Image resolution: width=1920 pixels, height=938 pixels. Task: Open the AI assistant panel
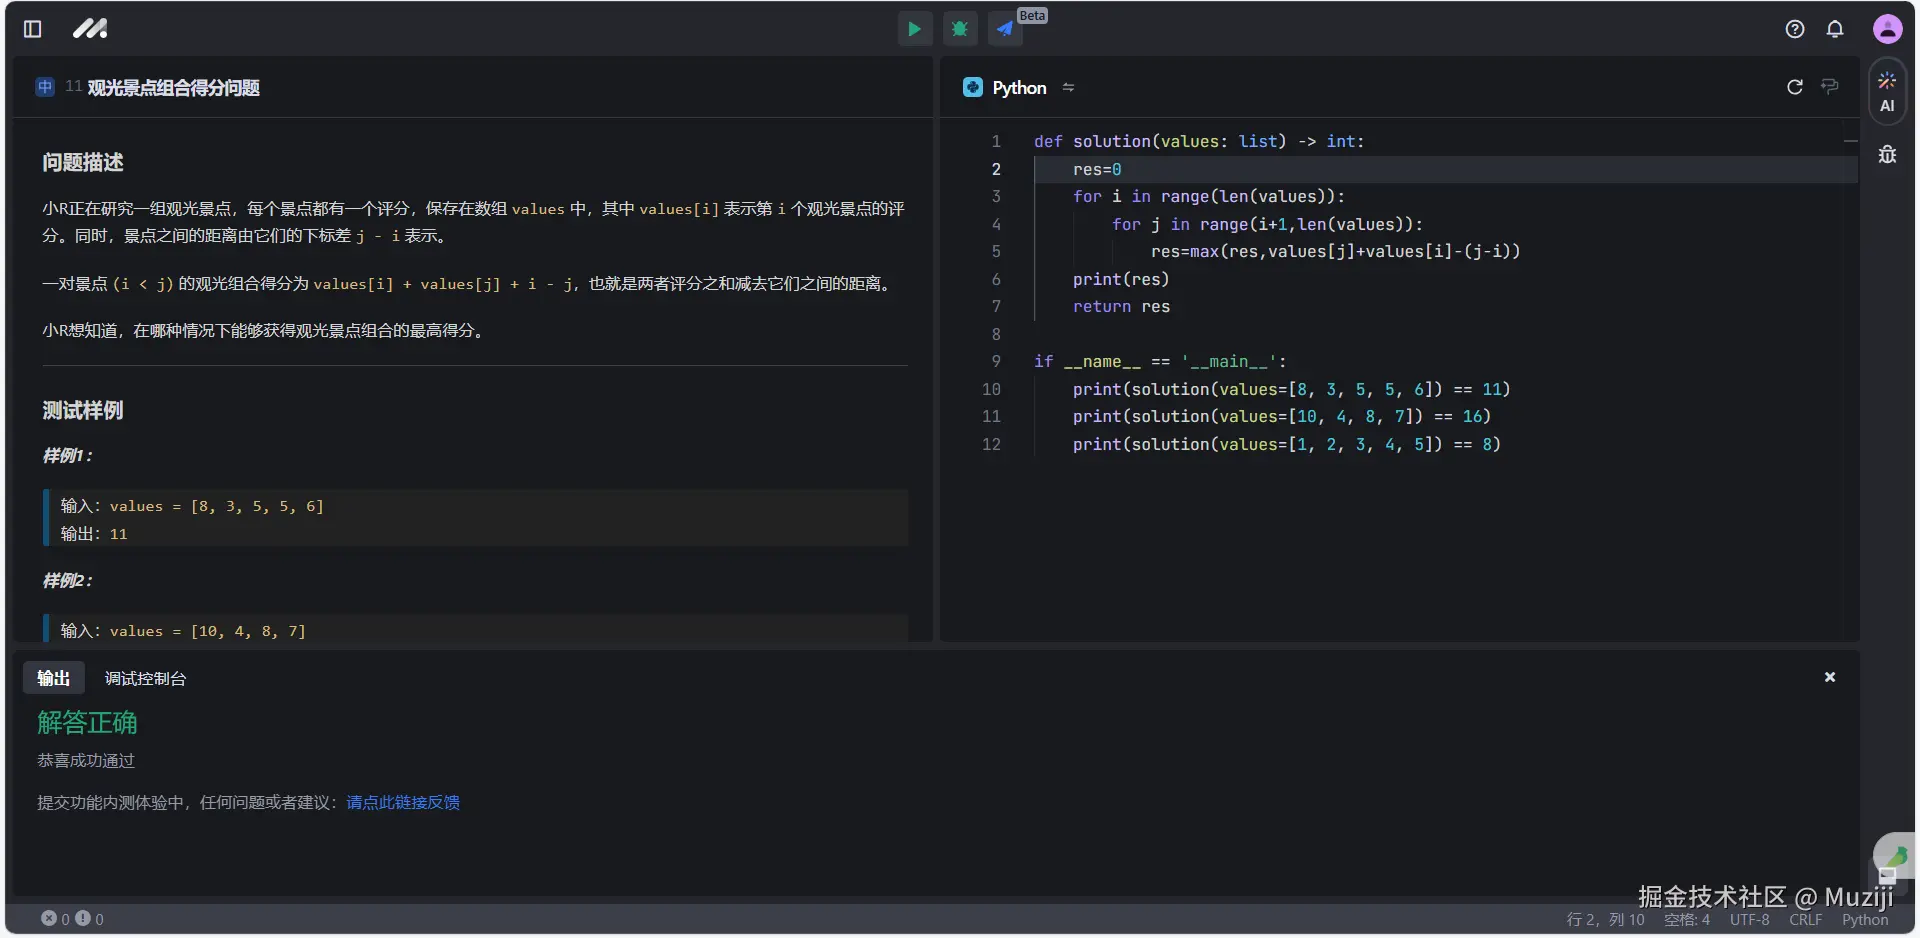1887,92
